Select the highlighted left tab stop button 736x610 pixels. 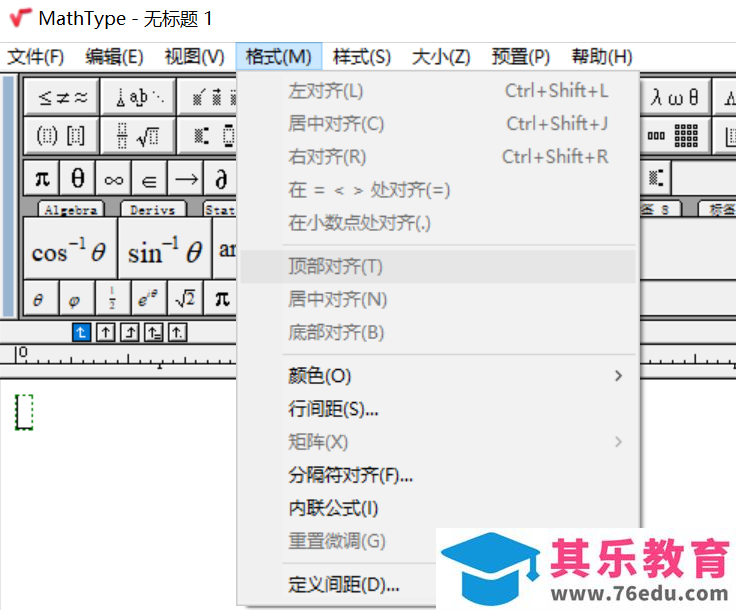click(82, 333)
